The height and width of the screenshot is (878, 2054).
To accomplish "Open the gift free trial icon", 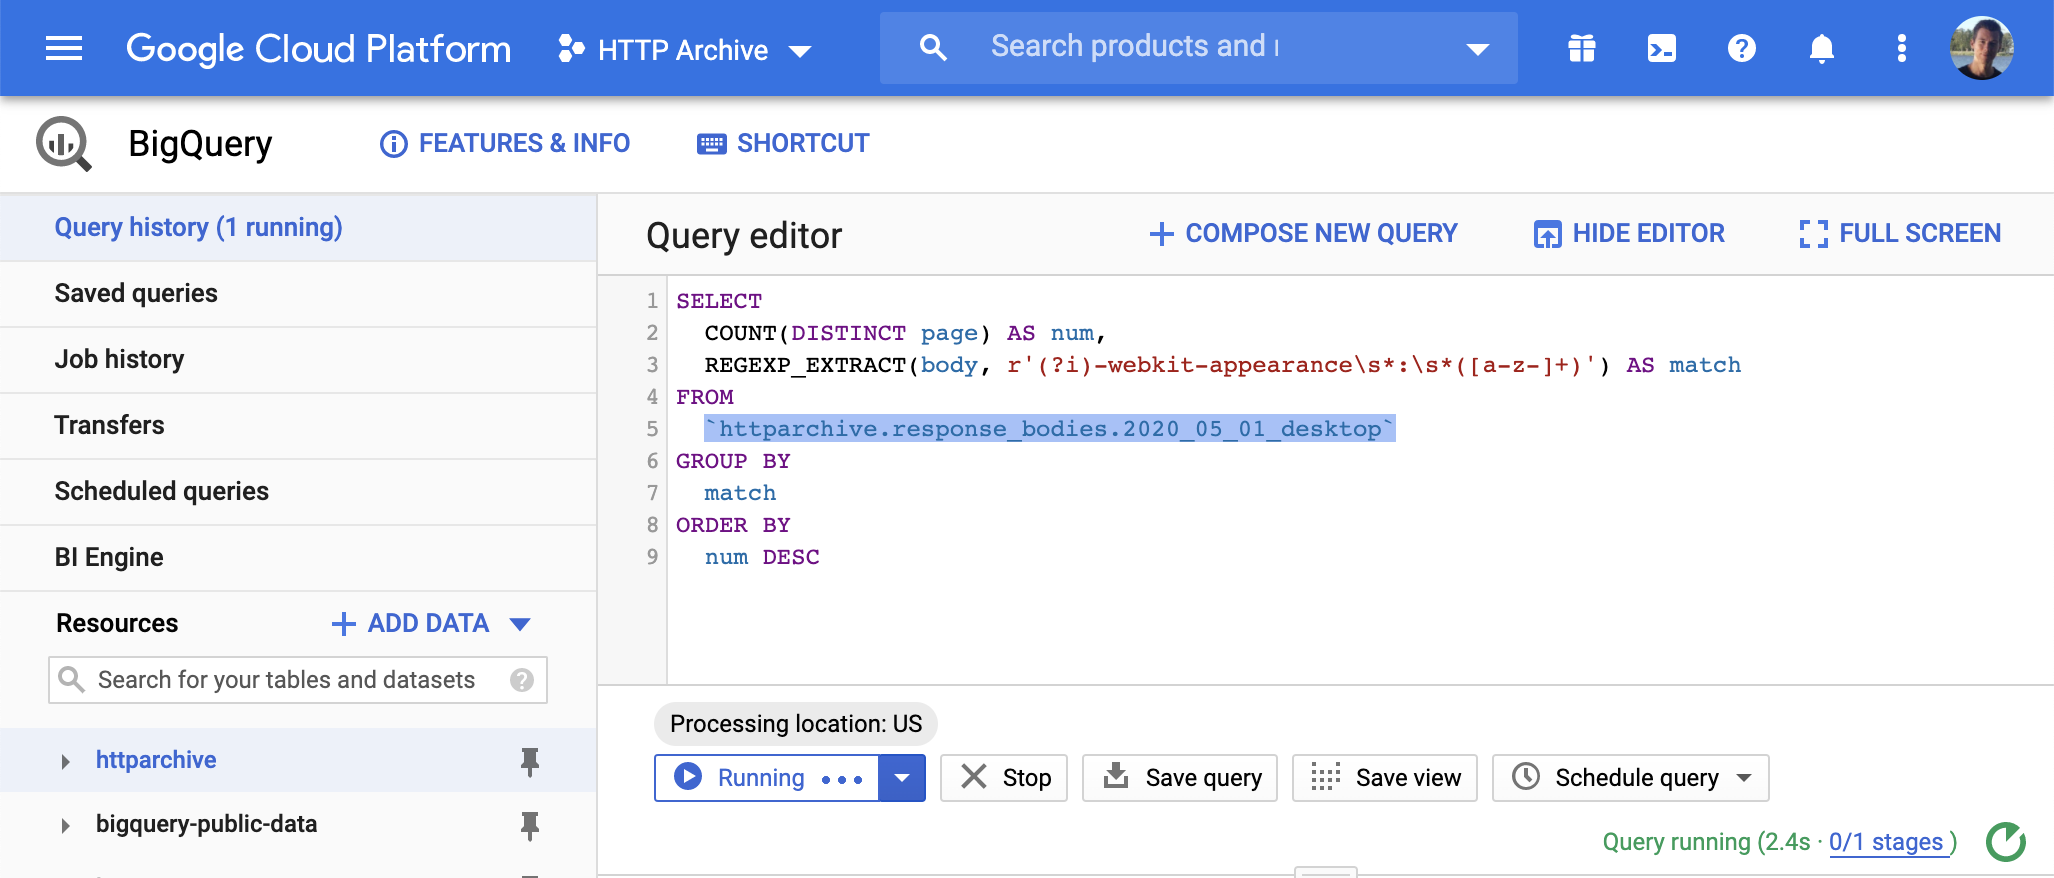I will [1582, 48].
